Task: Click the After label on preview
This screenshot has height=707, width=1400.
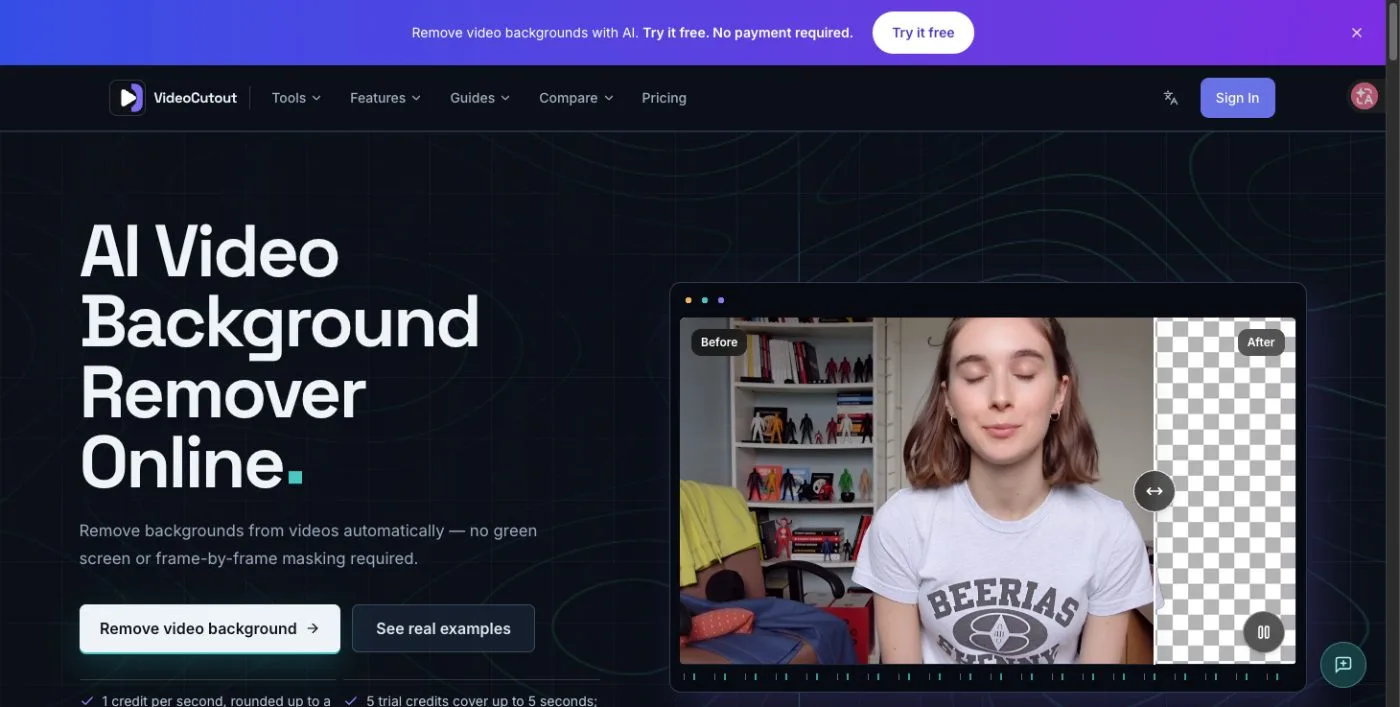Action: click(1261, 342)
